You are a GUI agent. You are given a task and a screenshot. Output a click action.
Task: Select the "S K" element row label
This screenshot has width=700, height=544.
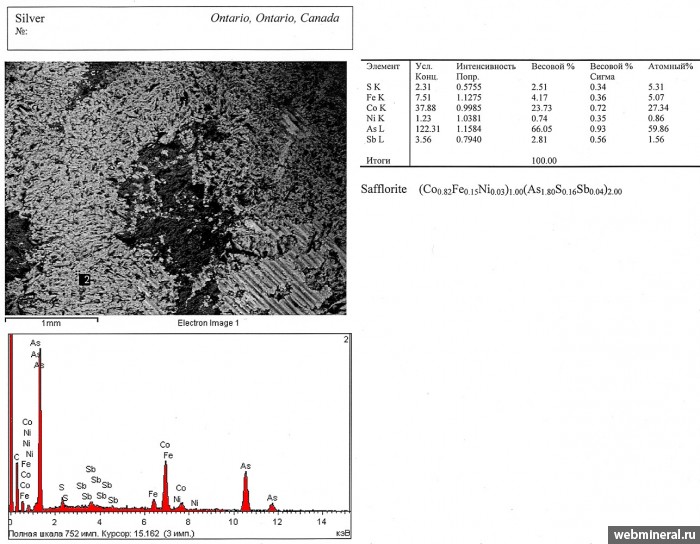coord(373,87)
